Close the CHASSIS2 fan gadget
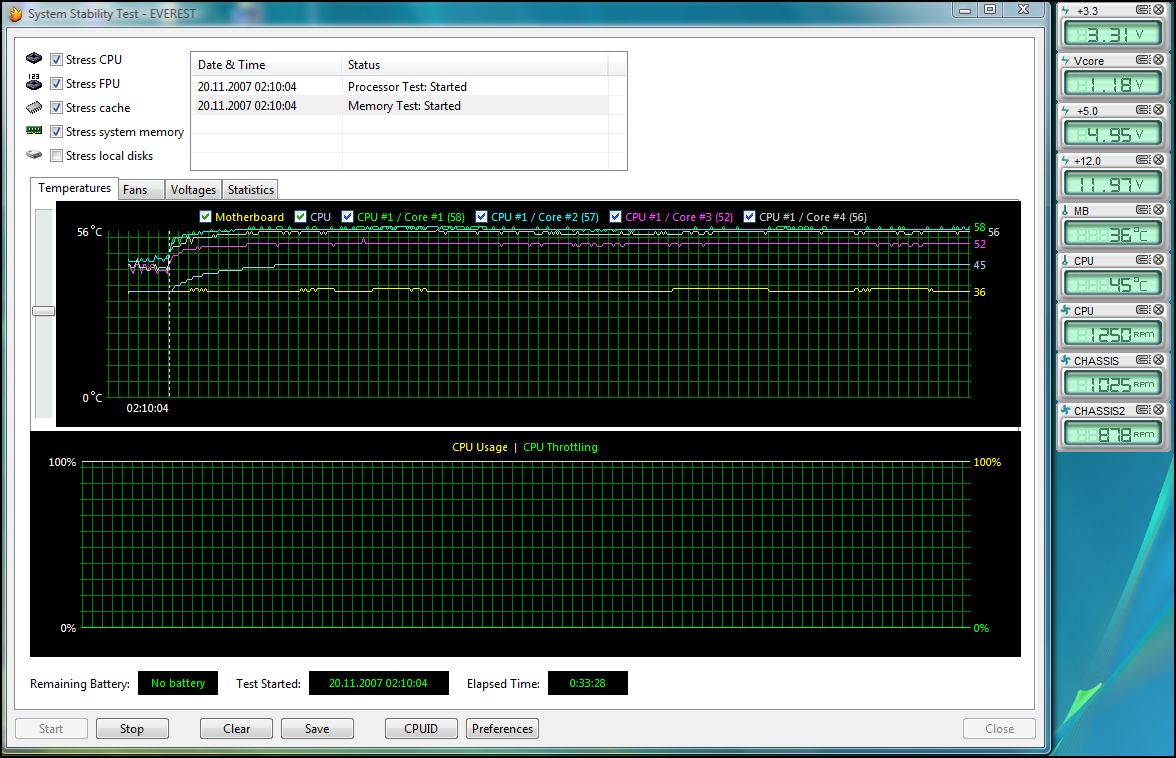 [x=1158, y=410]
